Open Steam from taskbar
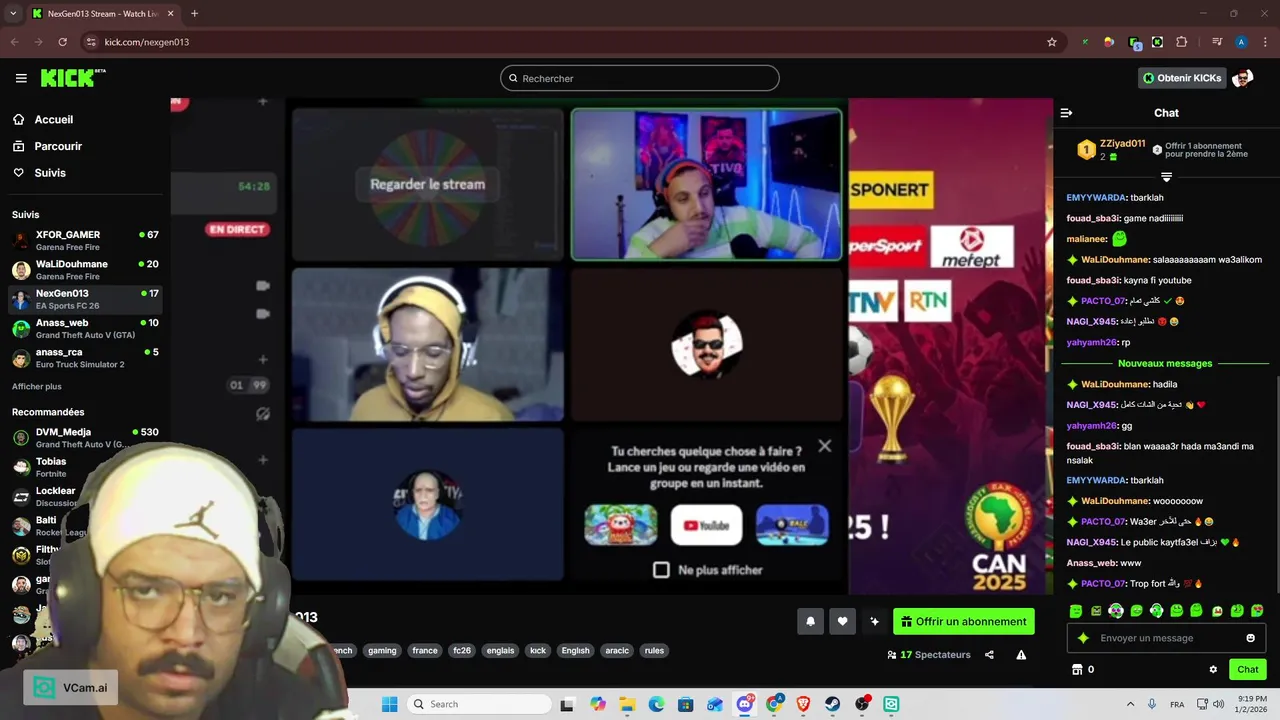 click(832, 704)
